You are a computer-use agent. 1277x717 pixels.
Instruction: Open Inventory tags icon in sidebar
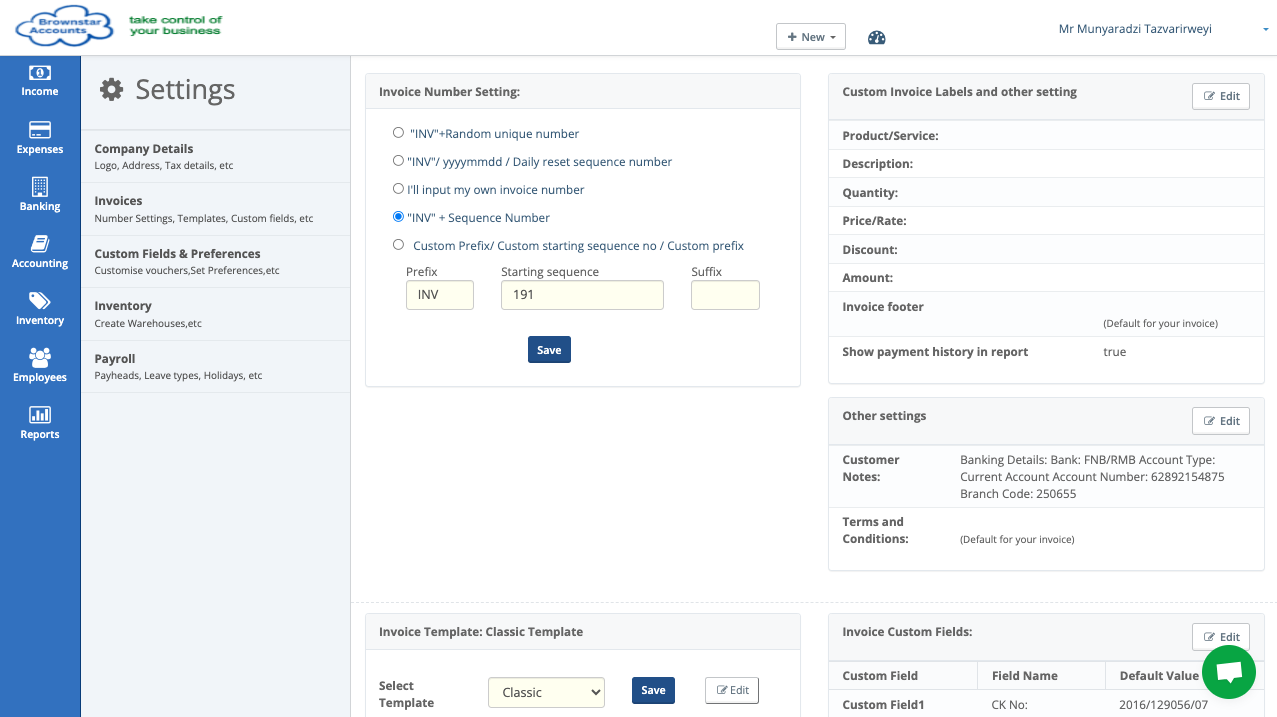point(40,301)
